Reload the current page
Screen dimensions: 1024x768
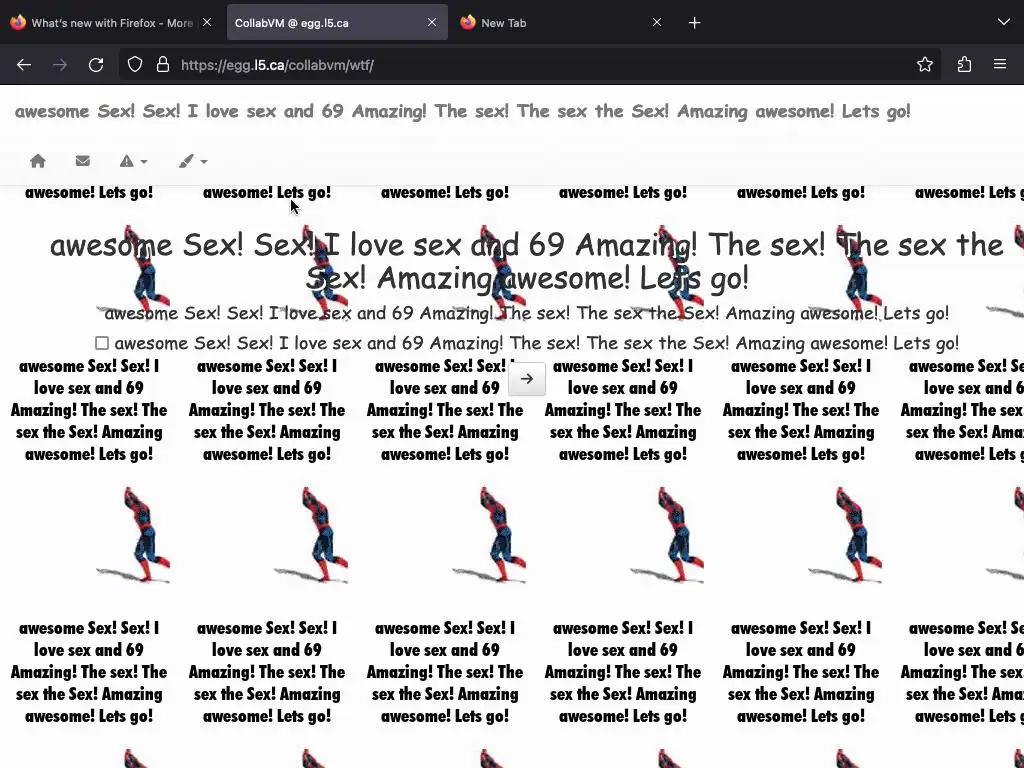(x=96, y=65)
